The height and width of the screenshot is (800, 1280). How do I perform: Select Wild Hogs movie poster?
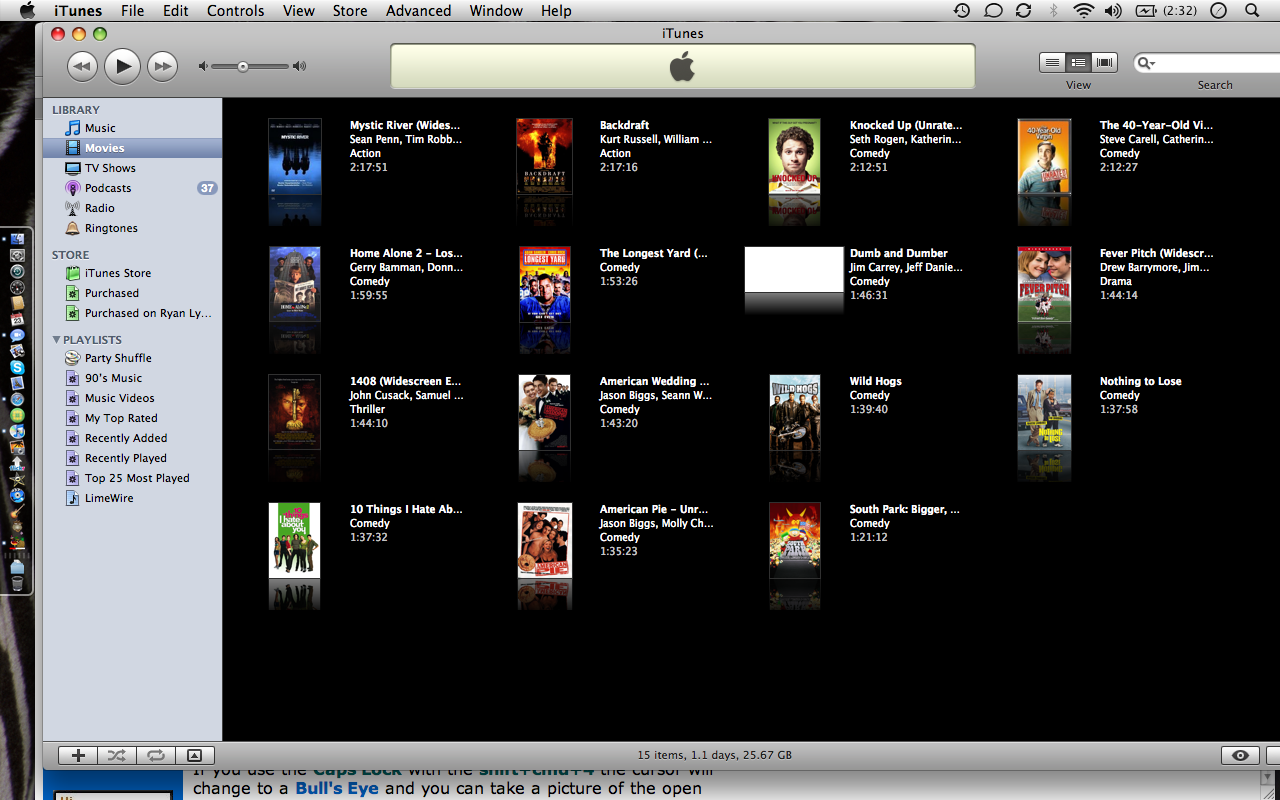[795, 413]
